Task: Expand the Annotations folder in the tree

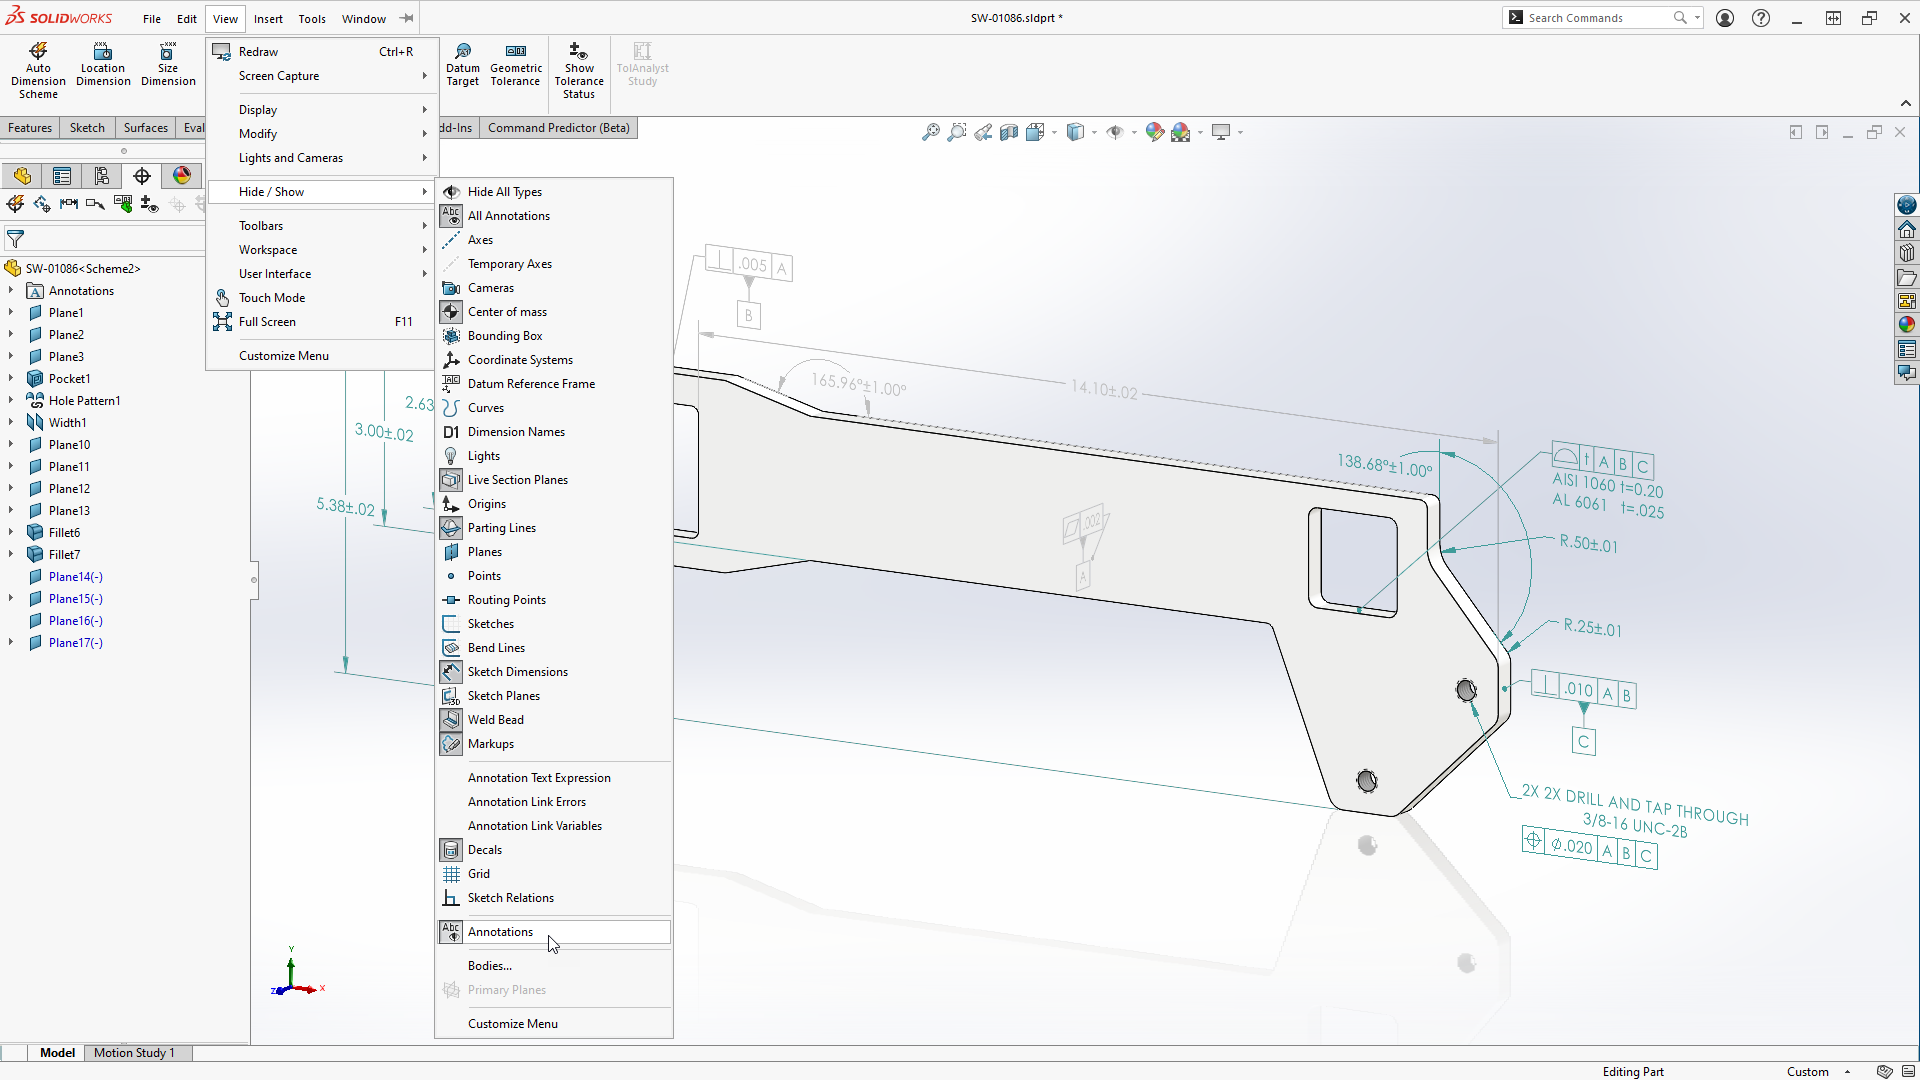Action: pos(11,291)
